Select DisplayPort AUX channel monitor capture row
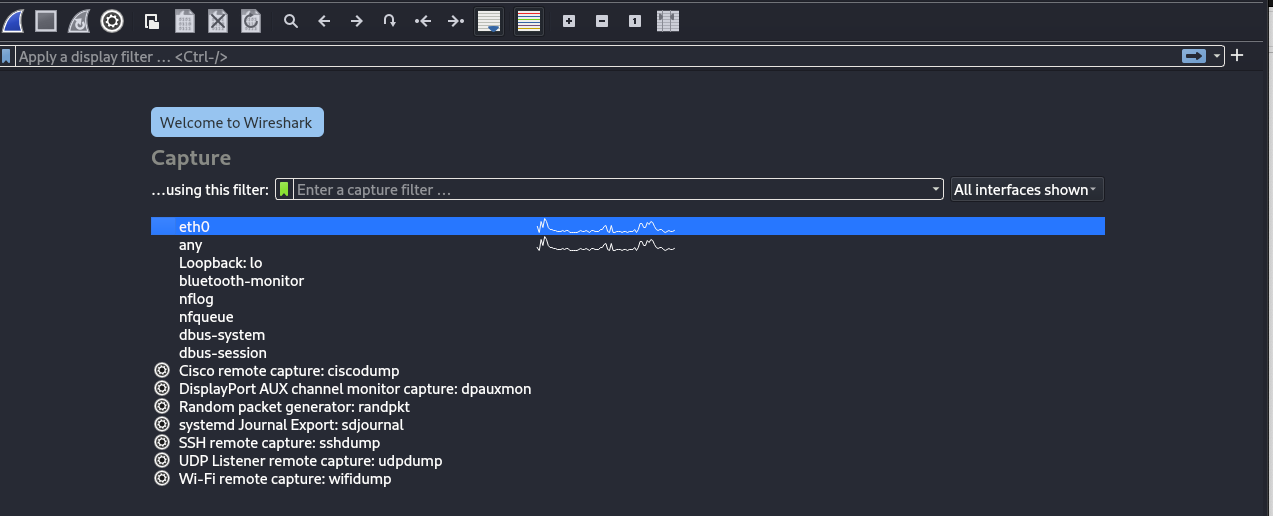Image resolution: width=1273 pixels, height=516 pixels. pyautogui.click(x=628, y=389)
